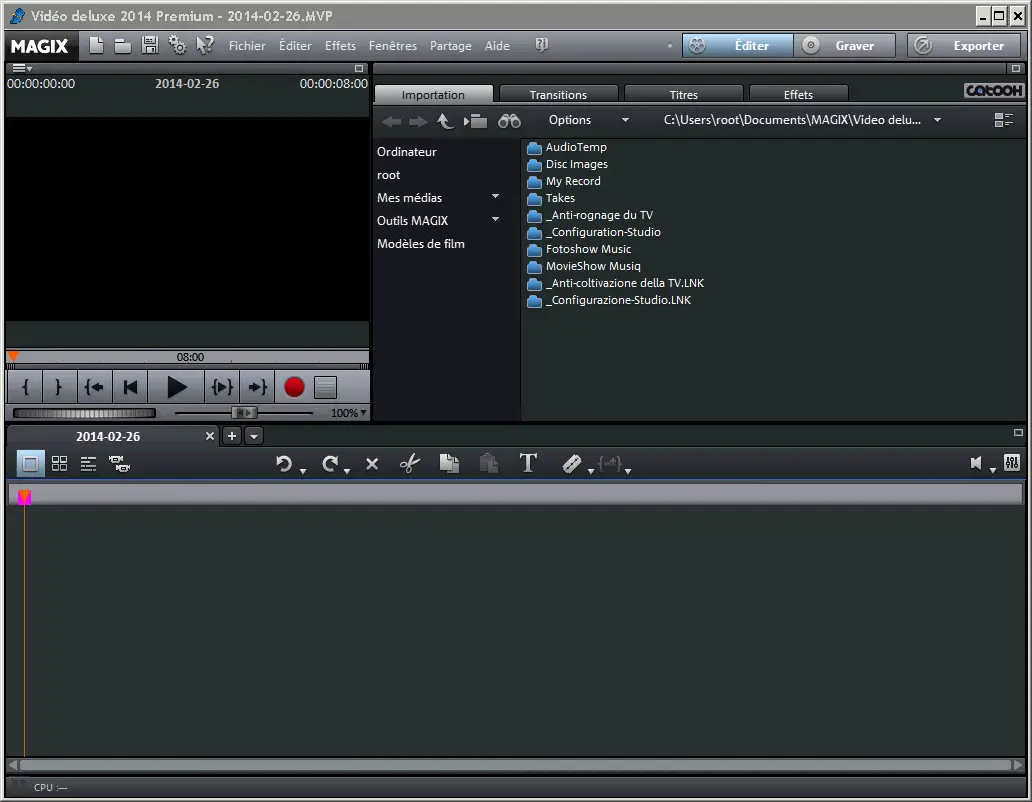Open the news notification icon after Aide

(x=542, y=45)
